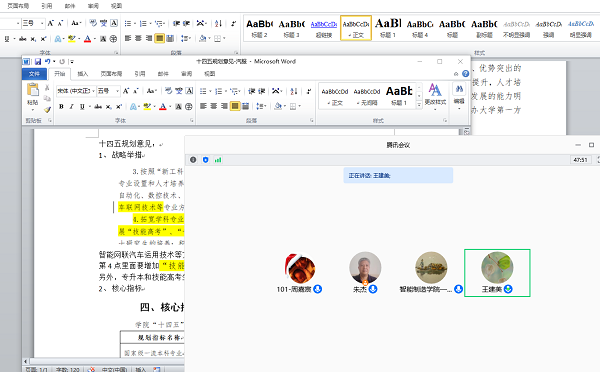This screenshot has width=600, height=372.
Task: Click Word horizontal scrollbar left arrow
Action: 26,361
